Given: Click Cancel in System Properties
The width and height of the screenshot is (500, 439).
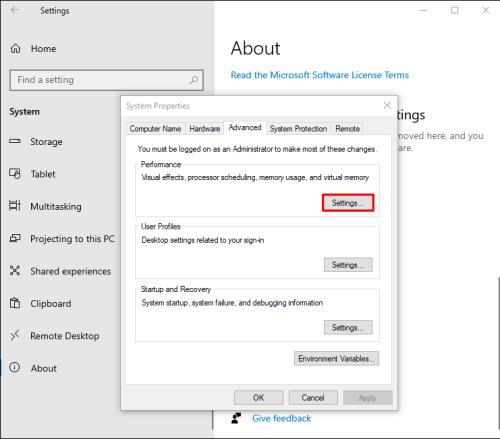Looking at the screenshot, I should pyautogui.click(x=313, y=398).
